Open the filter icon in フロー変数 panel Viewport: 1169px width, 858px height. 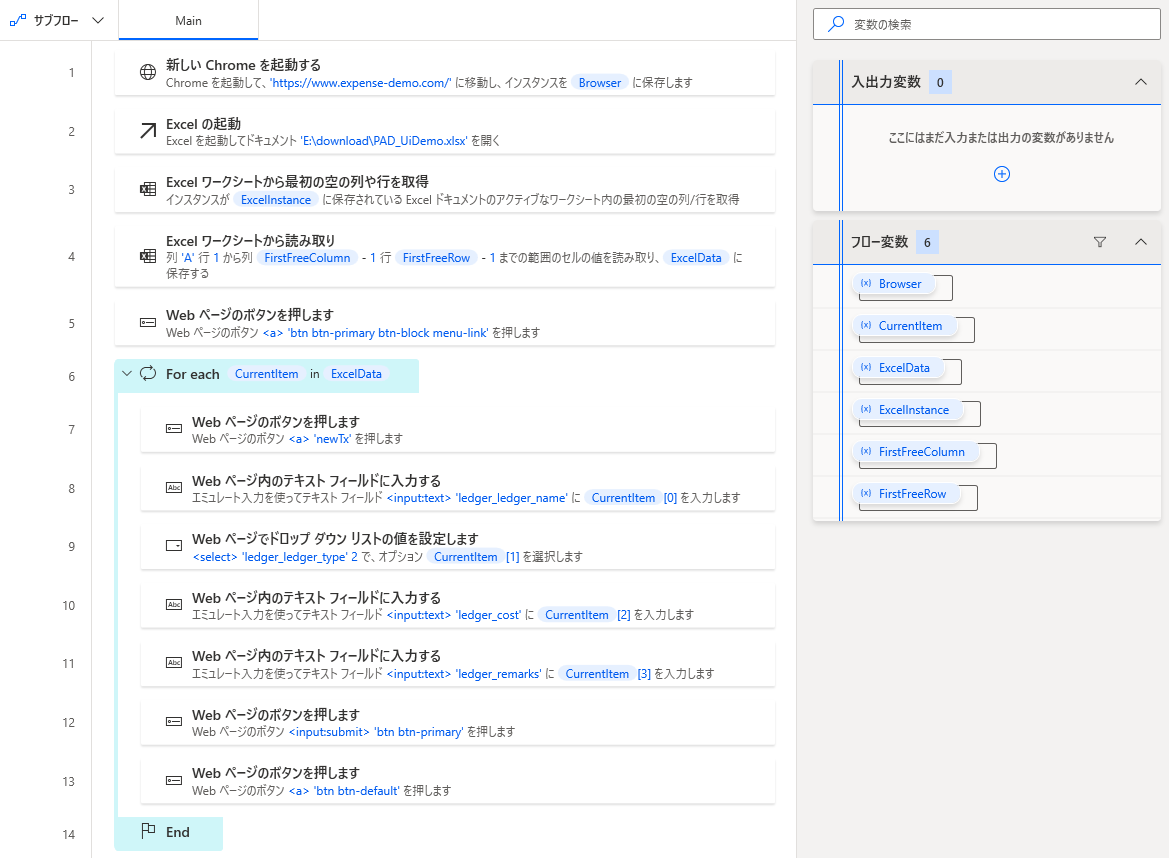coord(1100,241)
